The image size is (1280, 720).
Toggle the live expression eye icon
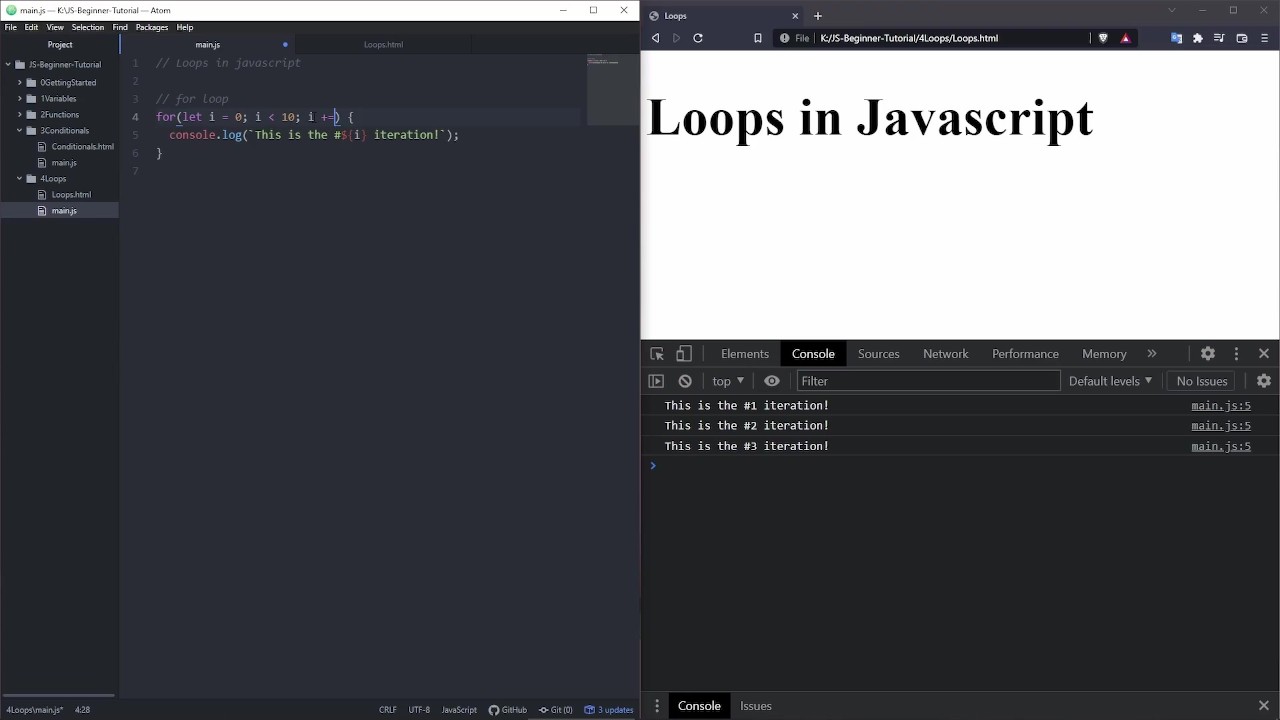tap(772, 381)
